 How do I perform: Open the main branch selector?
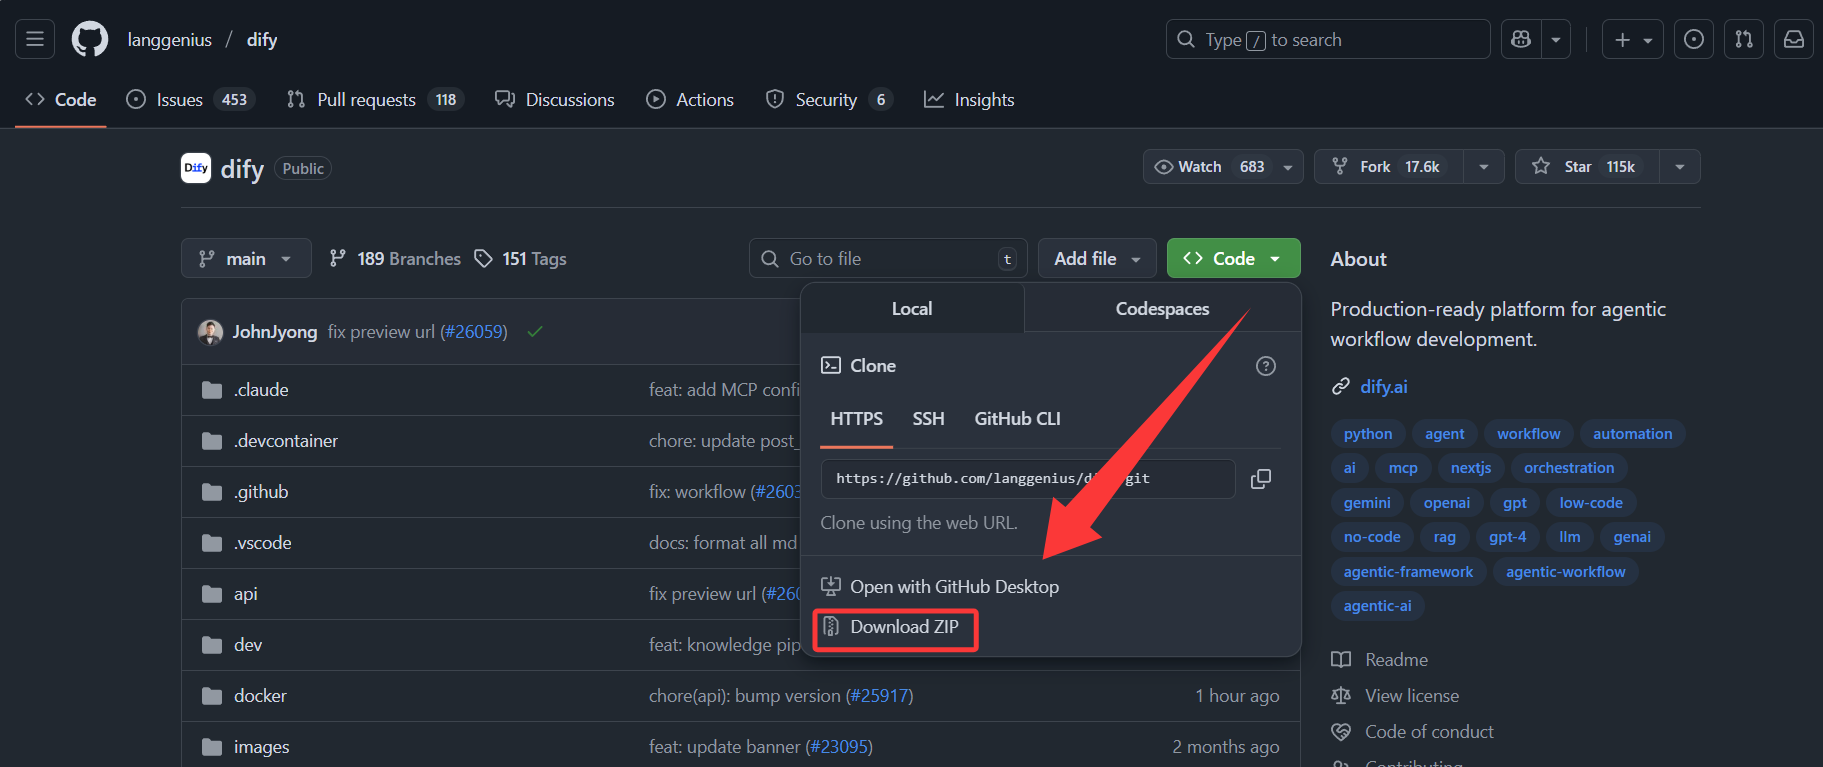(x=246, y=259)
